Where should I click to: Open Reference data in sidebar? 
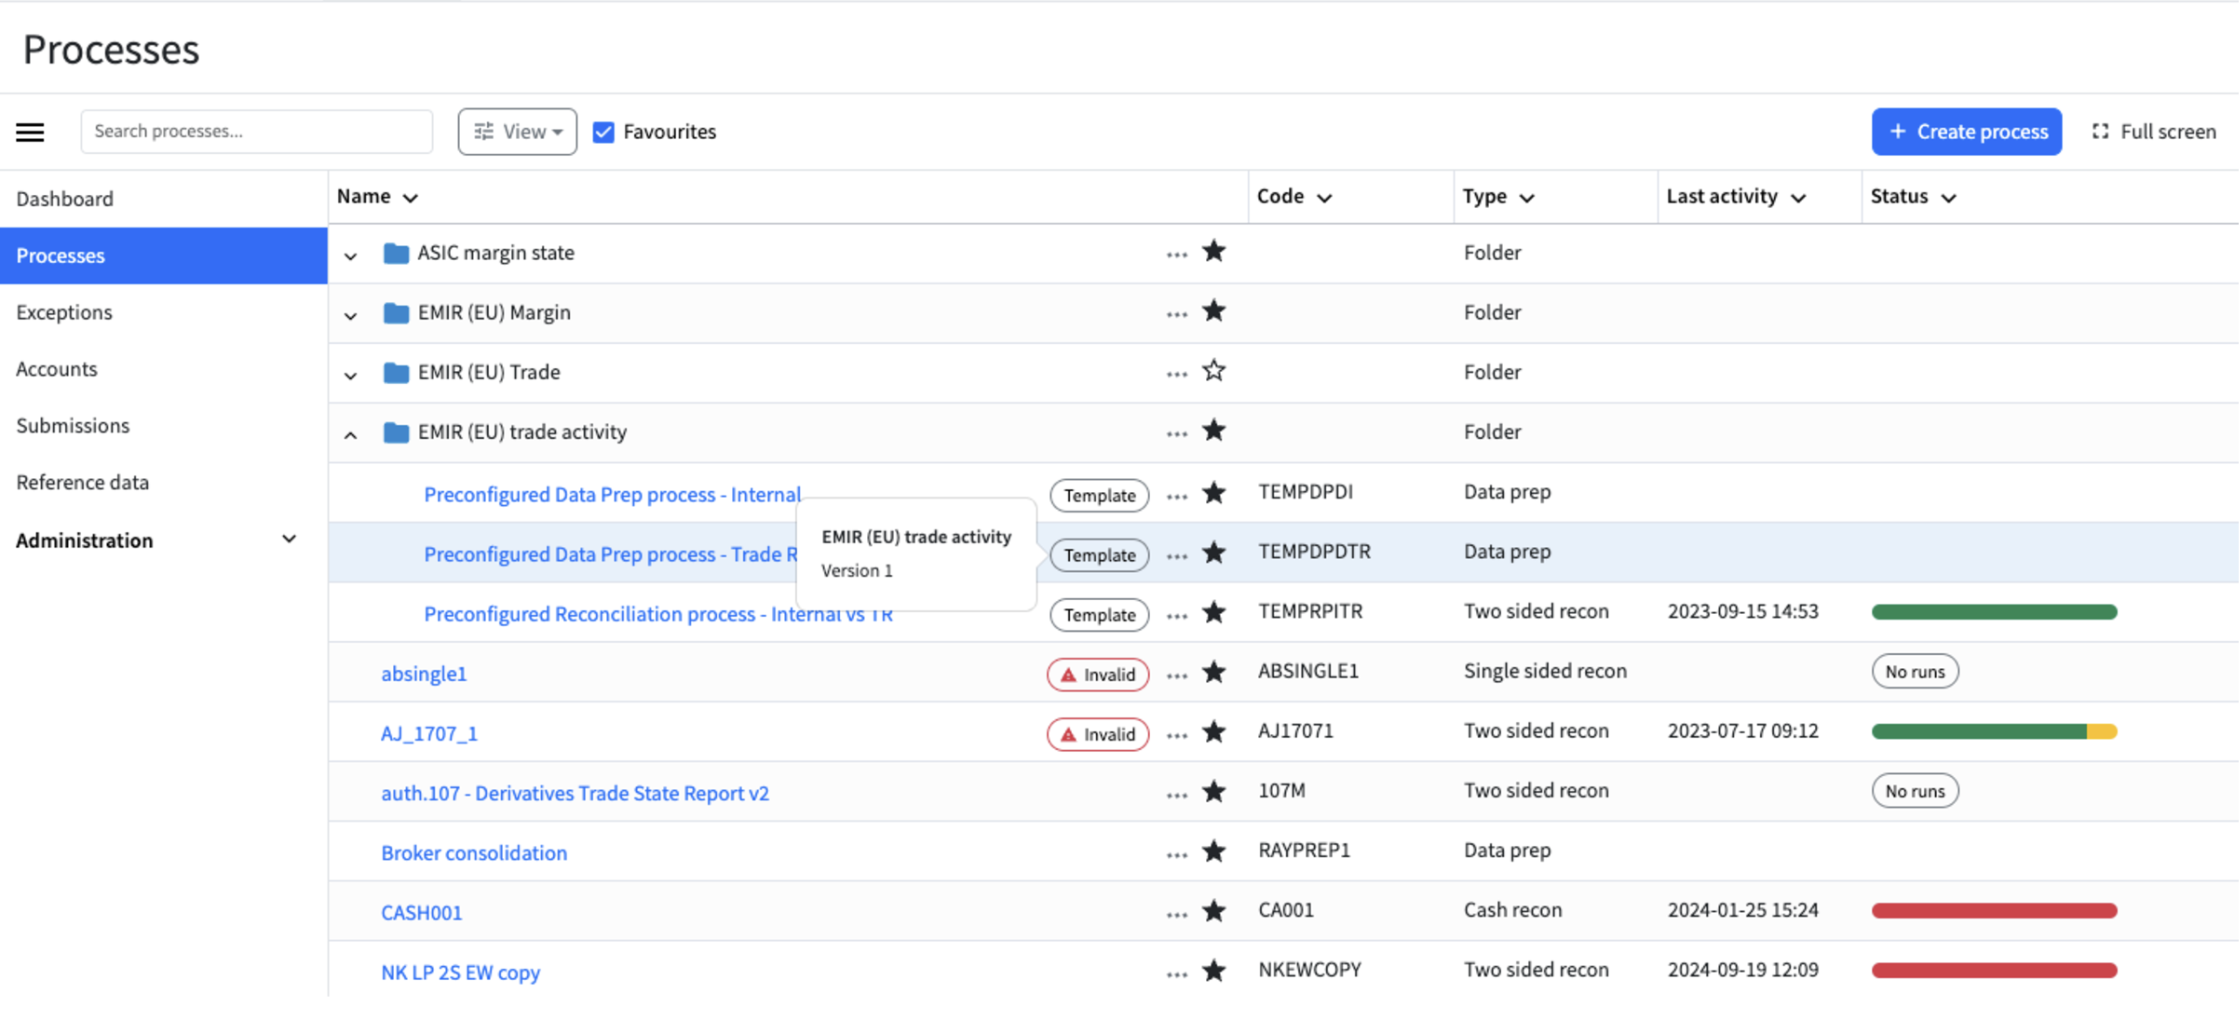click(x=164, y=482)
